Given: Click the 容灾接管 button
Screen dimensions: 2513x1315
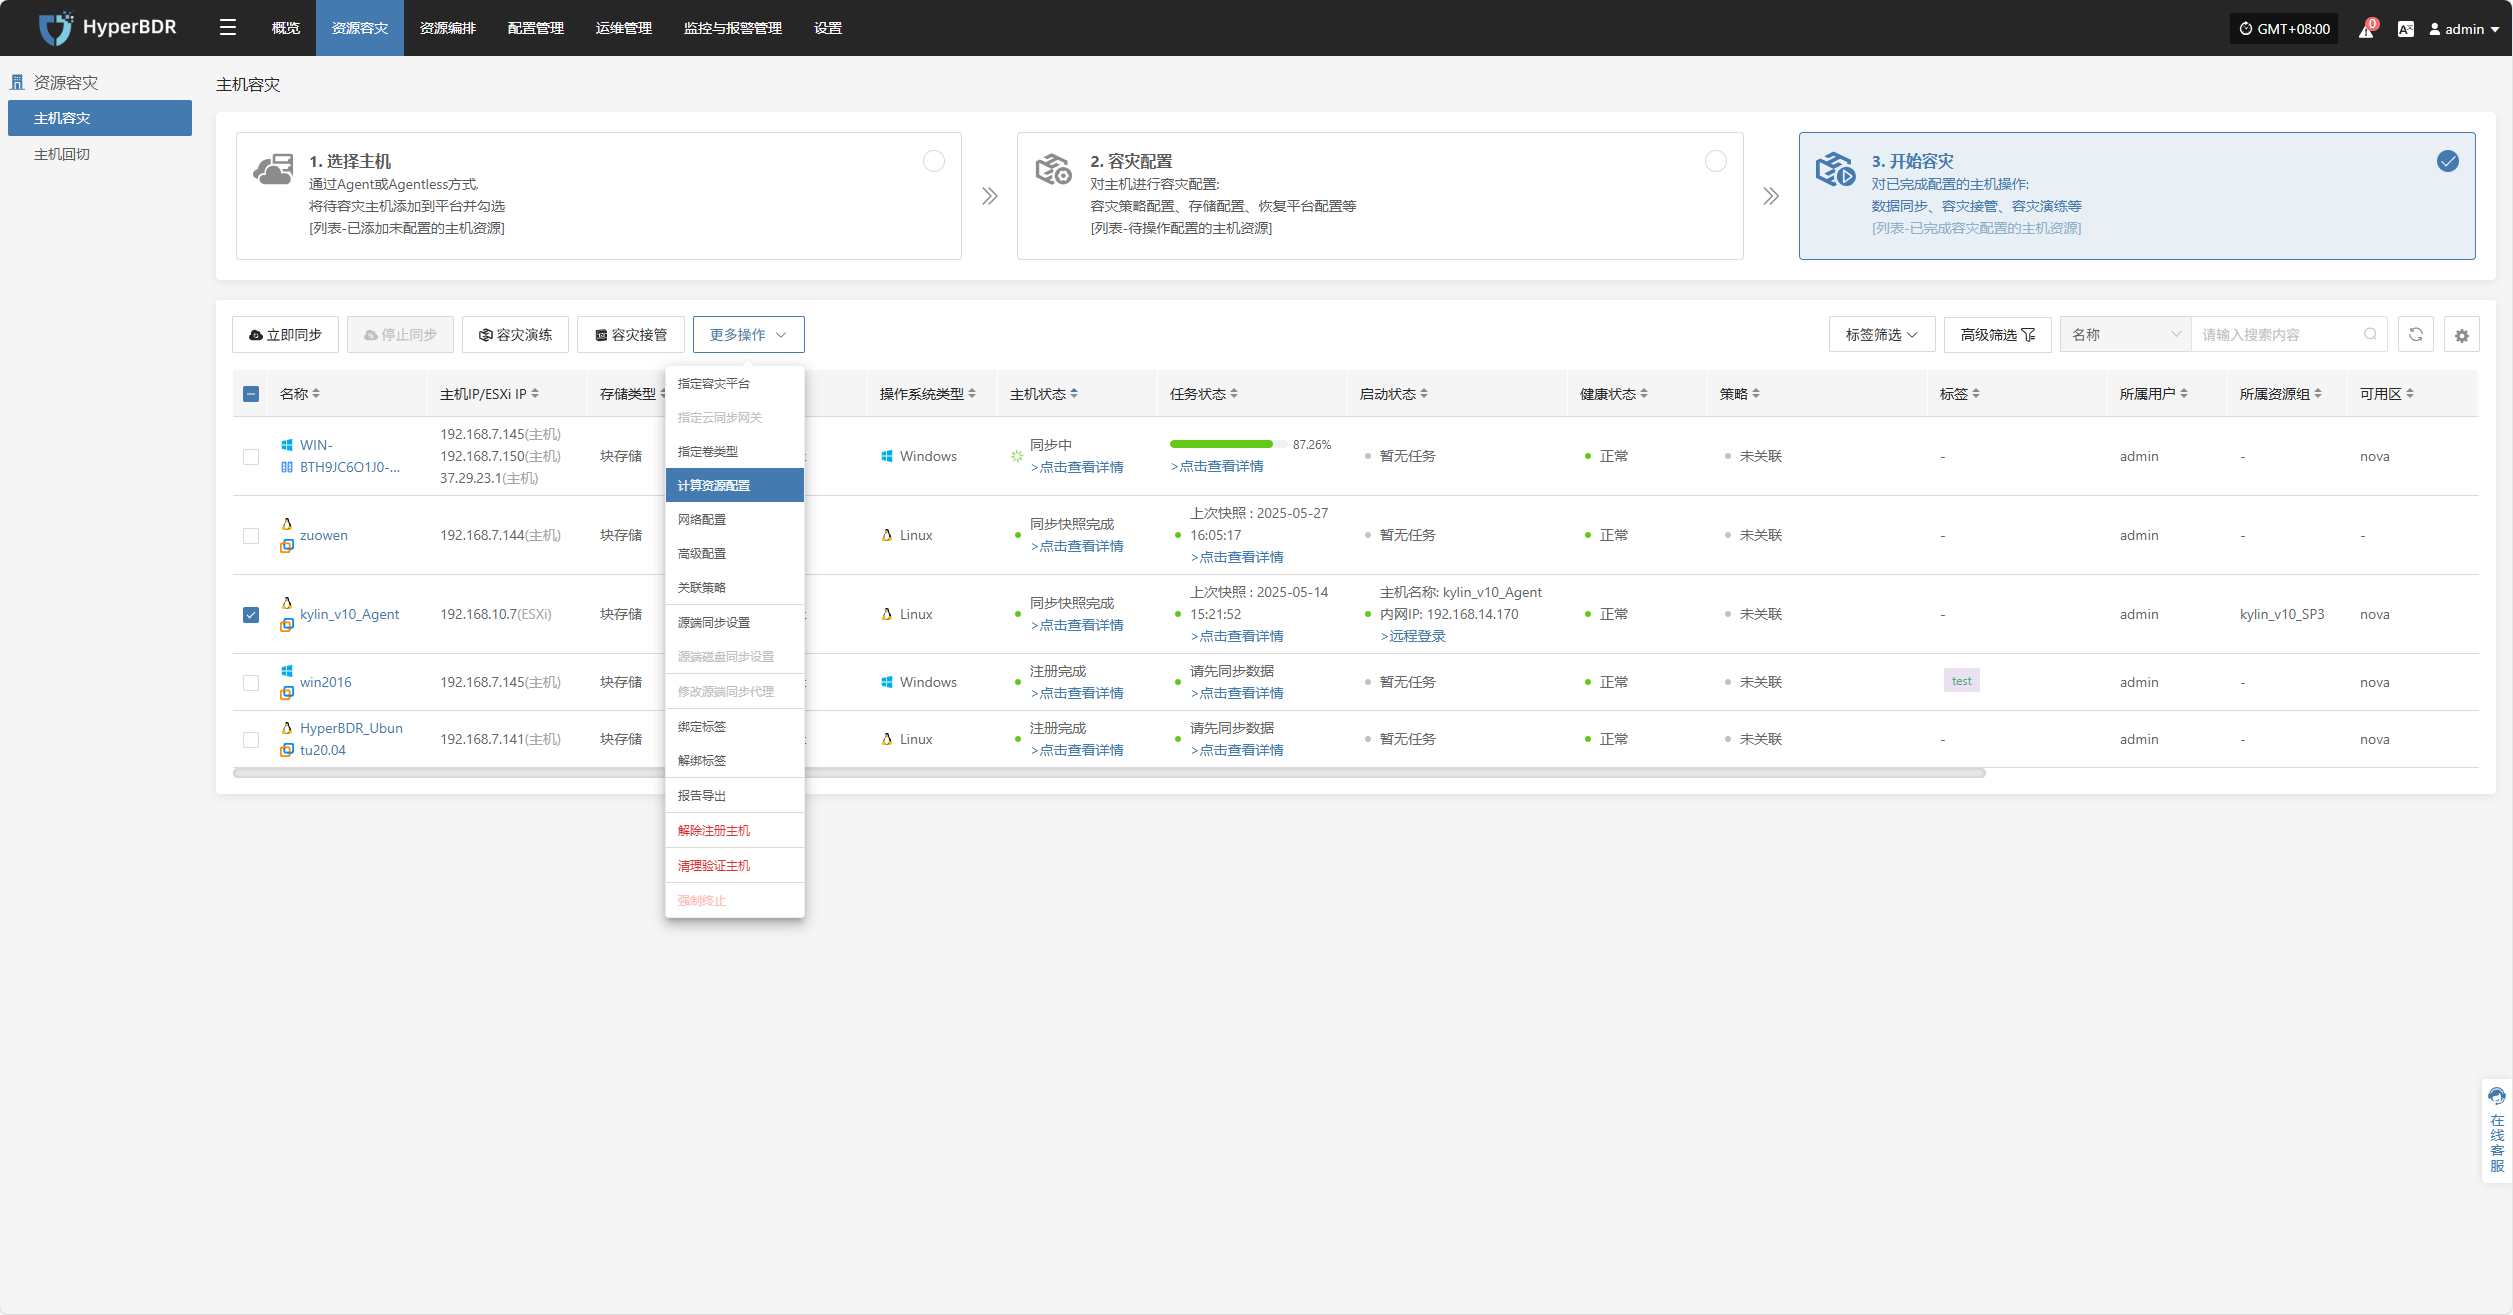Looking at the screenshot, I should tap(631, 335).
